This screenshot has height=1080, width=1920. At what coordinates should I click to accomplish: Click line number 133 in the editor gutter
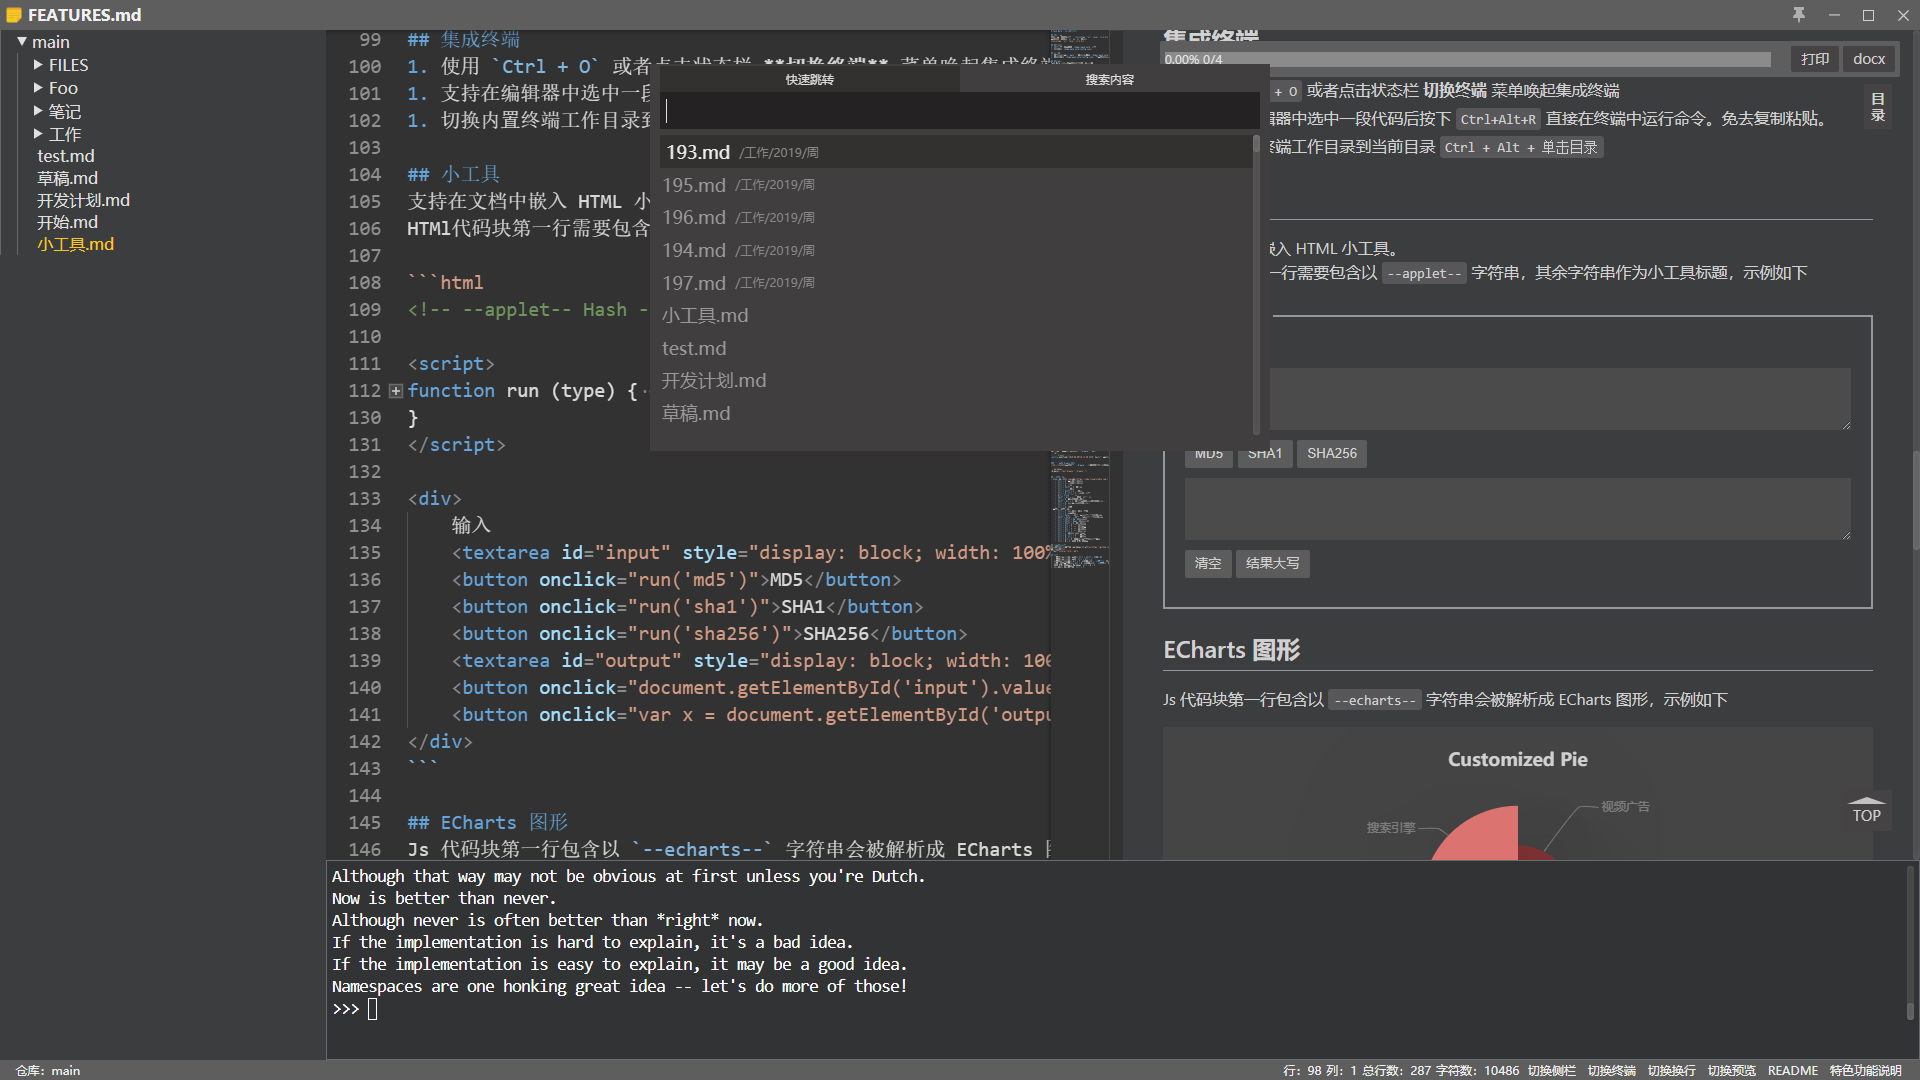click(364, 499)
